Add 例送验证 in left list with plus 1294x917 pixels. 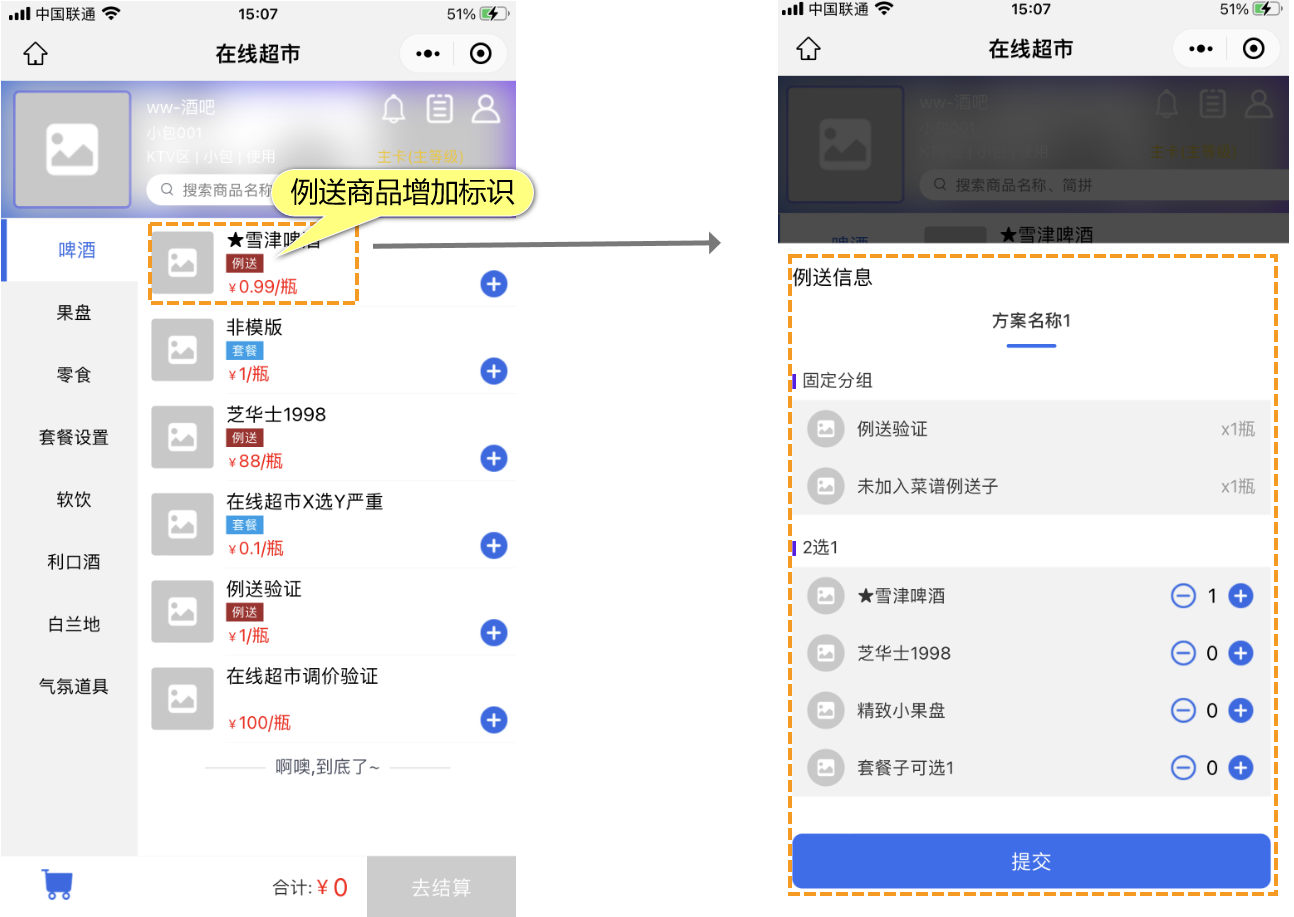pos(494,632)
